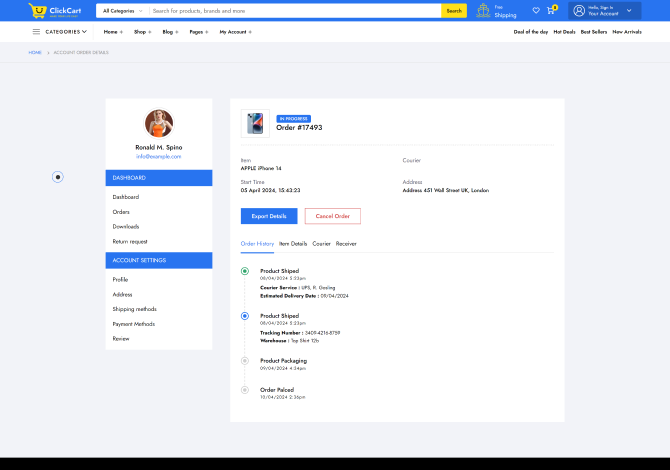Open the wishlist heart icon

pyautogui.click(x=536, y=11)
